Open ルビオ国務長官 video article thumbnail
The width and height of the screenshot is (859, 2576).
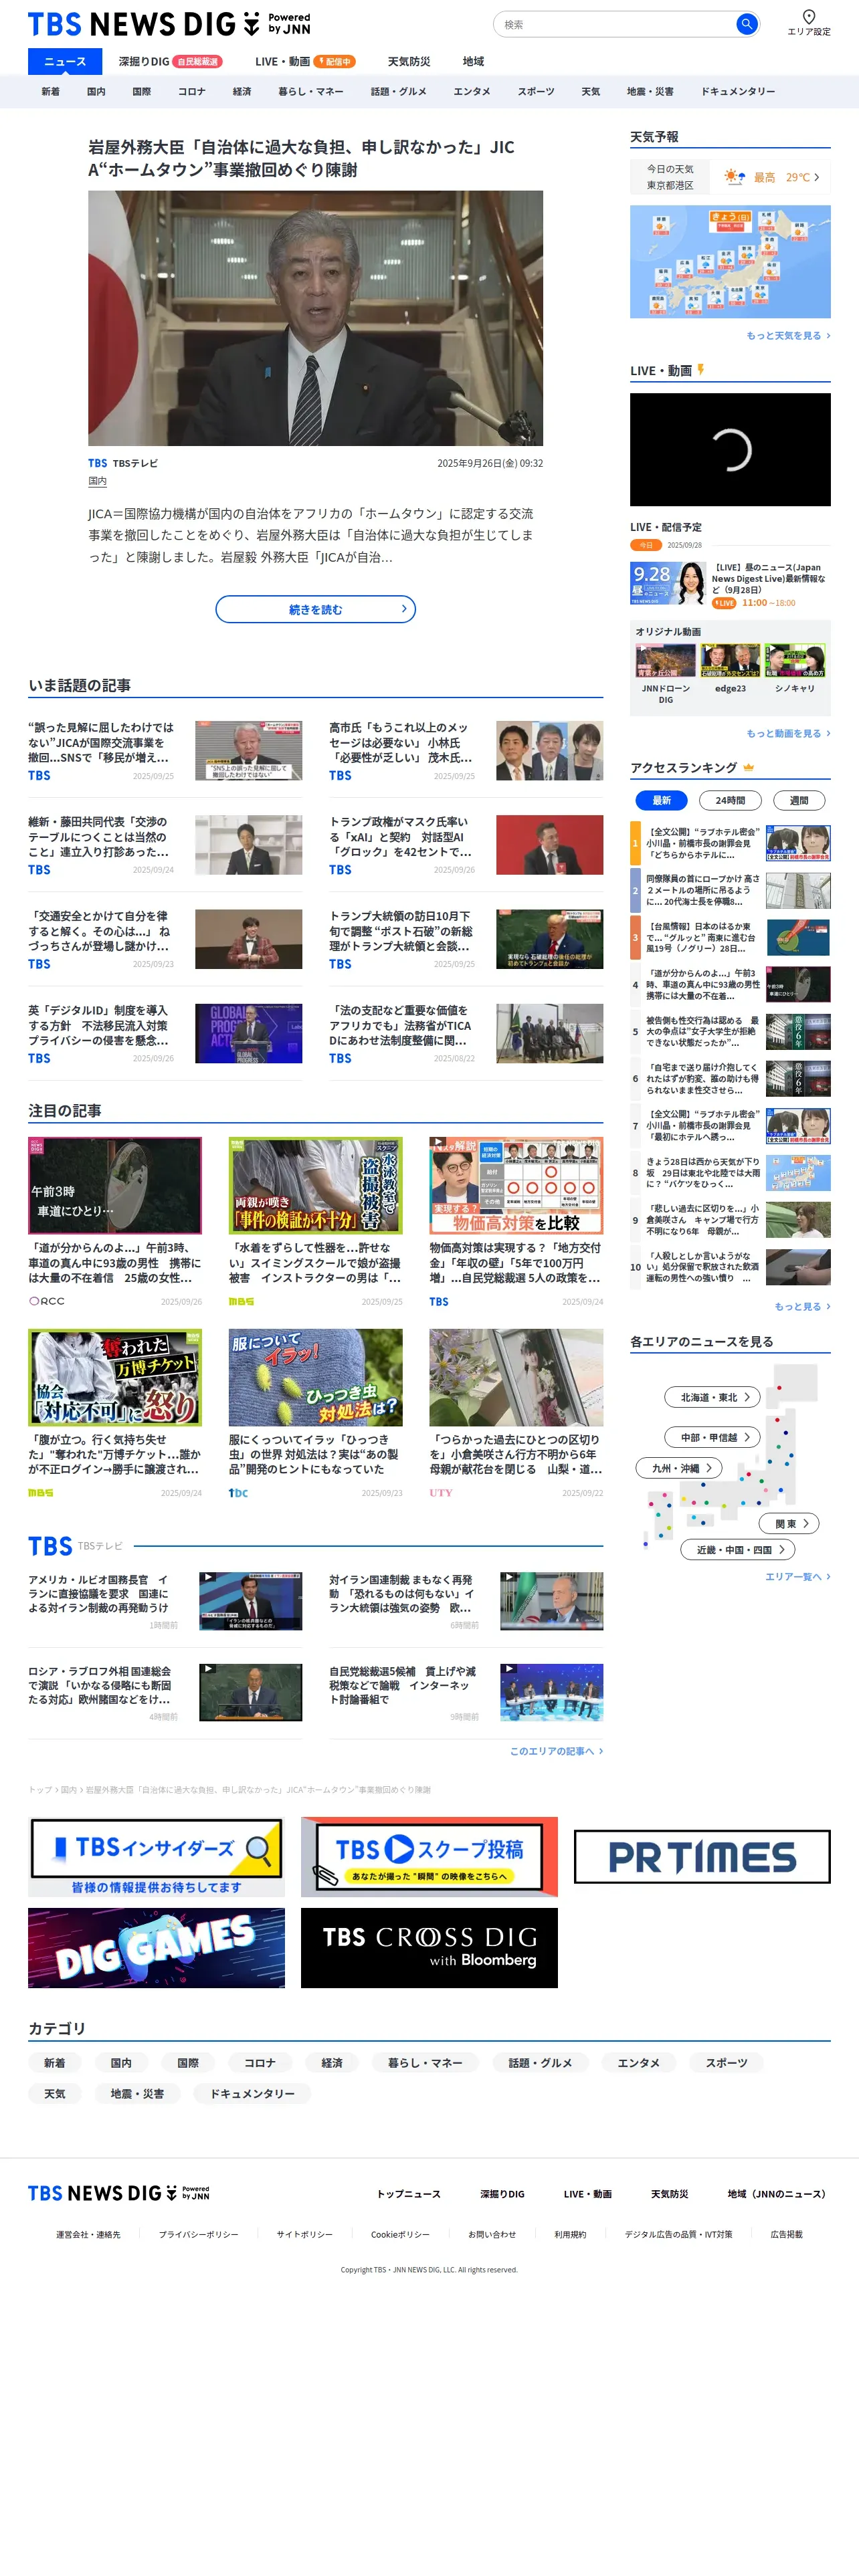click(250, 1600)
